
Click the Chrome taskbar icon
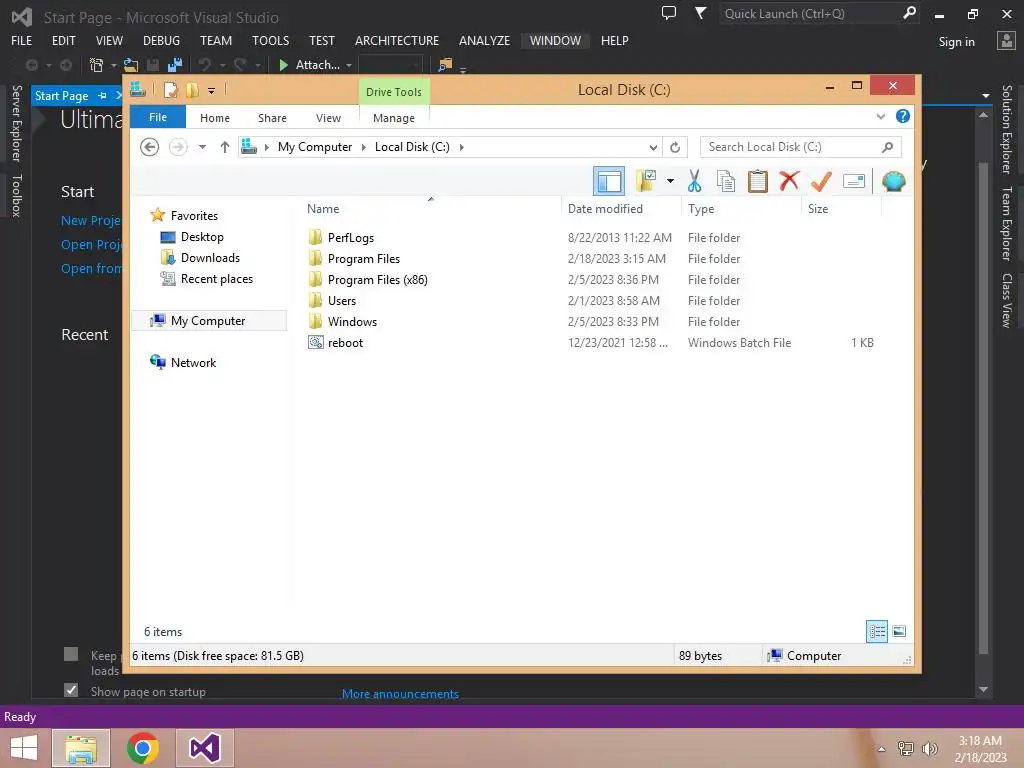tap(143, 748)
